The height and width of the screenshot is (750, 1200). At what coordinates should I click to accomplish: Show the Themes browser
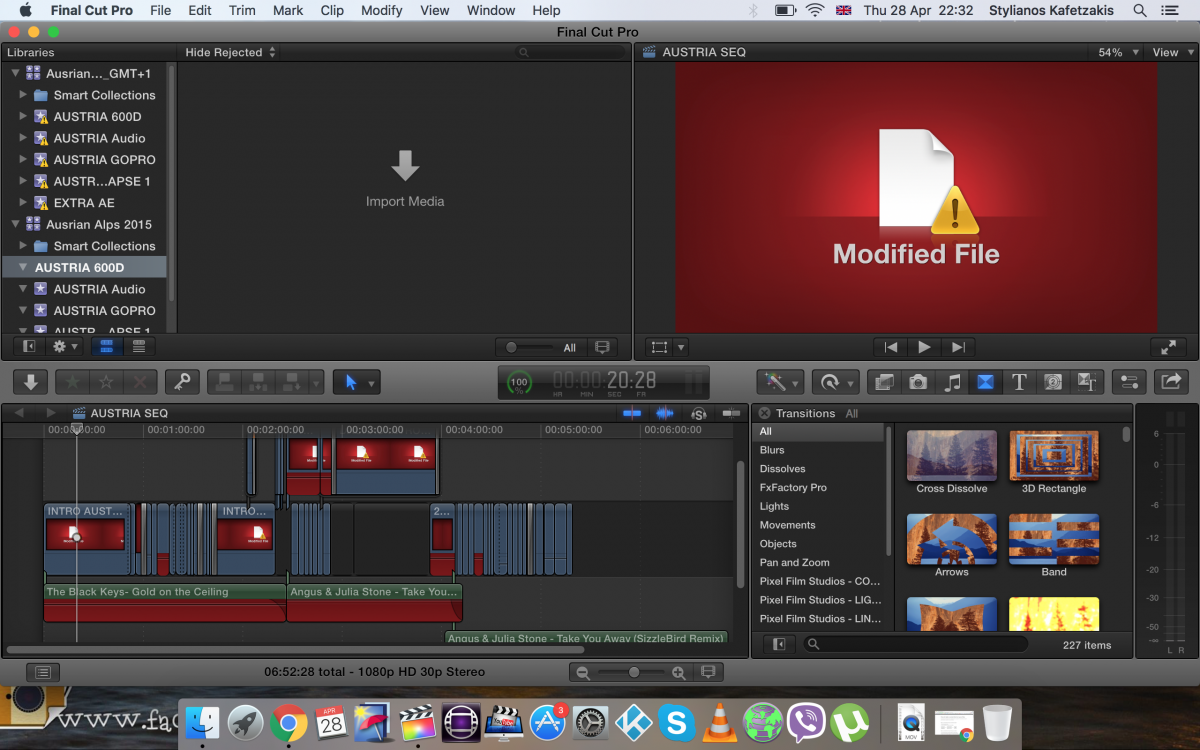coord(1086,381)
